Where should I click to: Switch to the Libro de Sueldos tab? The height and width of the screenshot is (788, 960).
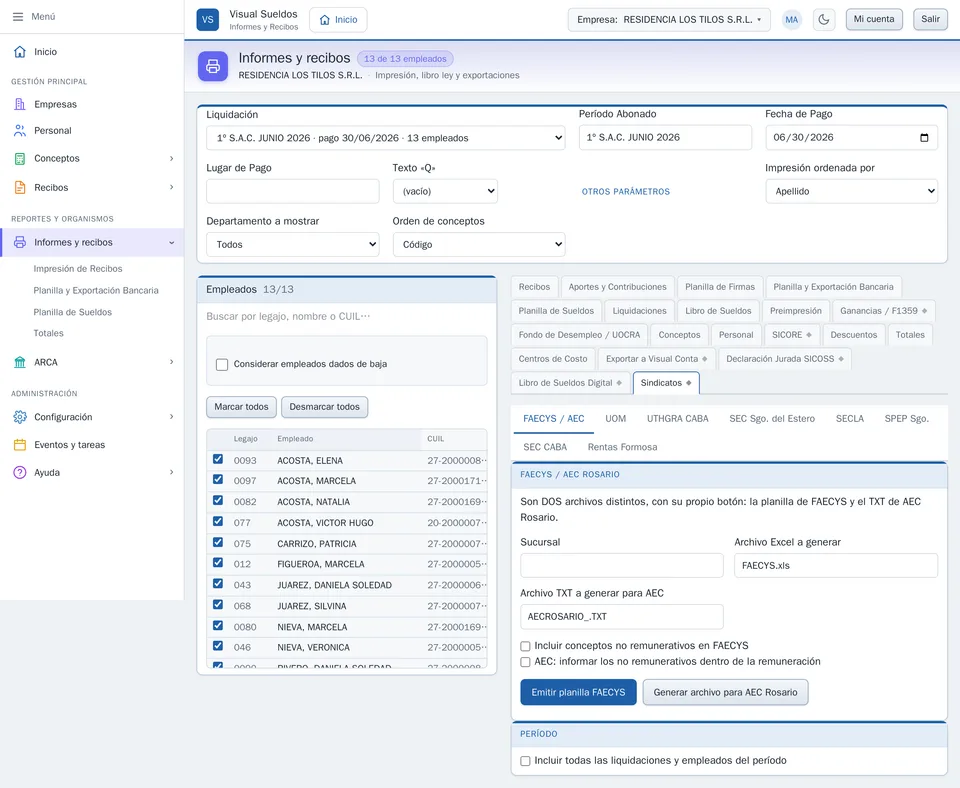[x=718, y=311]
